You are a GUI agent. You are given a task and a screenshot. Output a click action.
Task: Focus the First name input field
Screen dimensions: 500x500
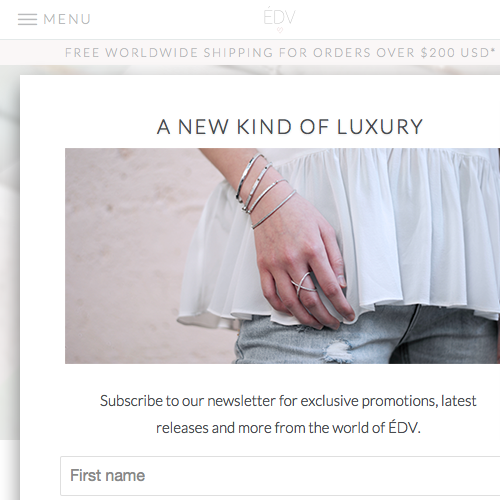pyautogui.click(x=280, y=476)
